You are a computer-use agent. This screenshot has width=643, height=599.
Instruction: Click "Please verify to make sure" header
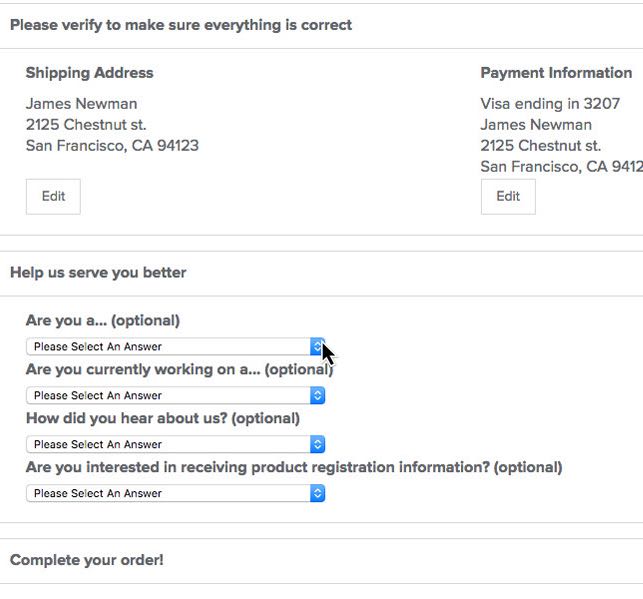[181, 25]
